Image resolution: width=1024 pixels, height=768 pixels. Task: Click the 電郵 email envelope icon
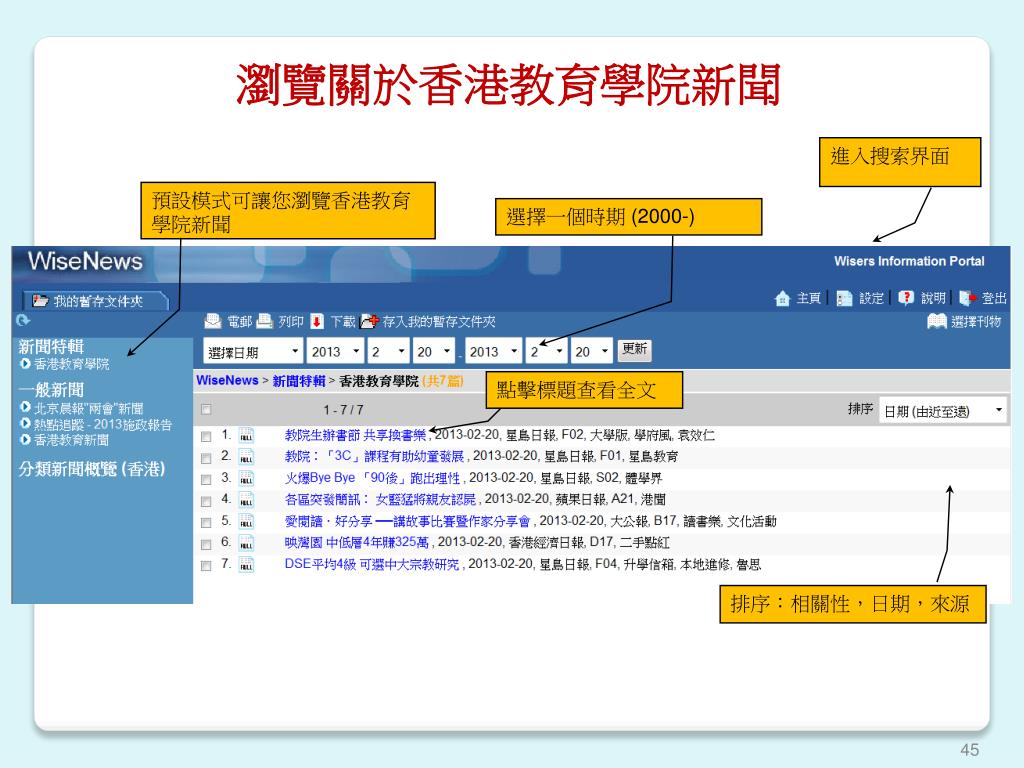click(x=213, y=321)
